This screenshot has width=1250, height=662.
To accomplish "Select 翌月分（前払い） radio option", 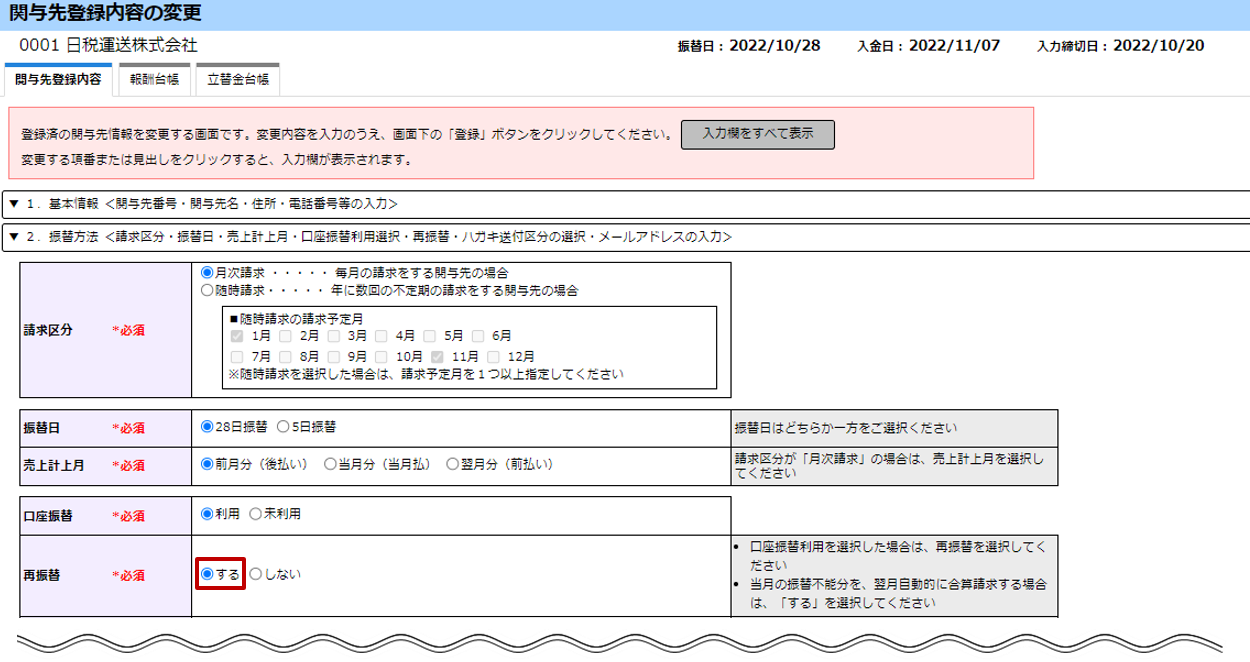I will pyautogui.click(x=453, y=464).
